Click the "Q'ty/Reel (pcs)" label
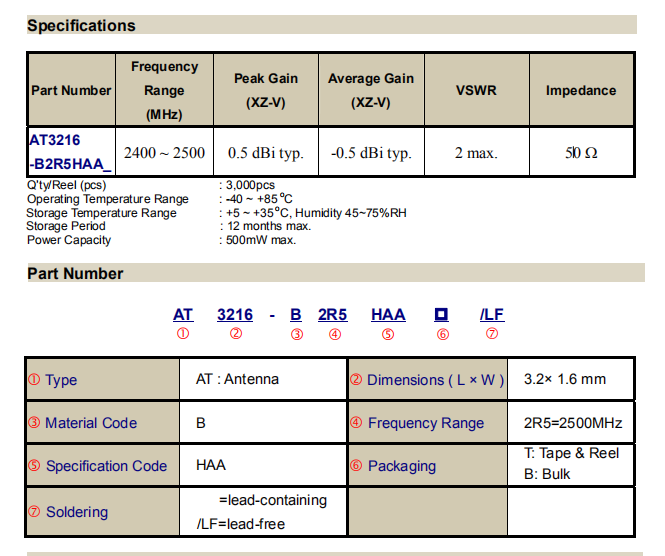 coord(67,185)
